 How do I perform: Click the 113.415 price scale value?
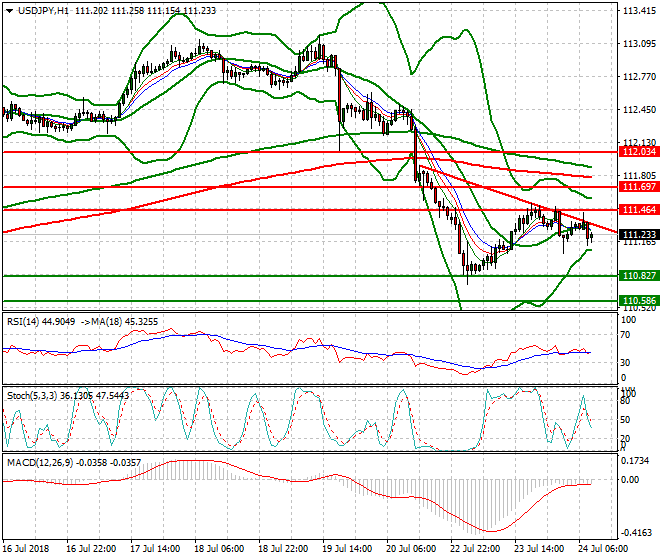click(x=639, y=11)
